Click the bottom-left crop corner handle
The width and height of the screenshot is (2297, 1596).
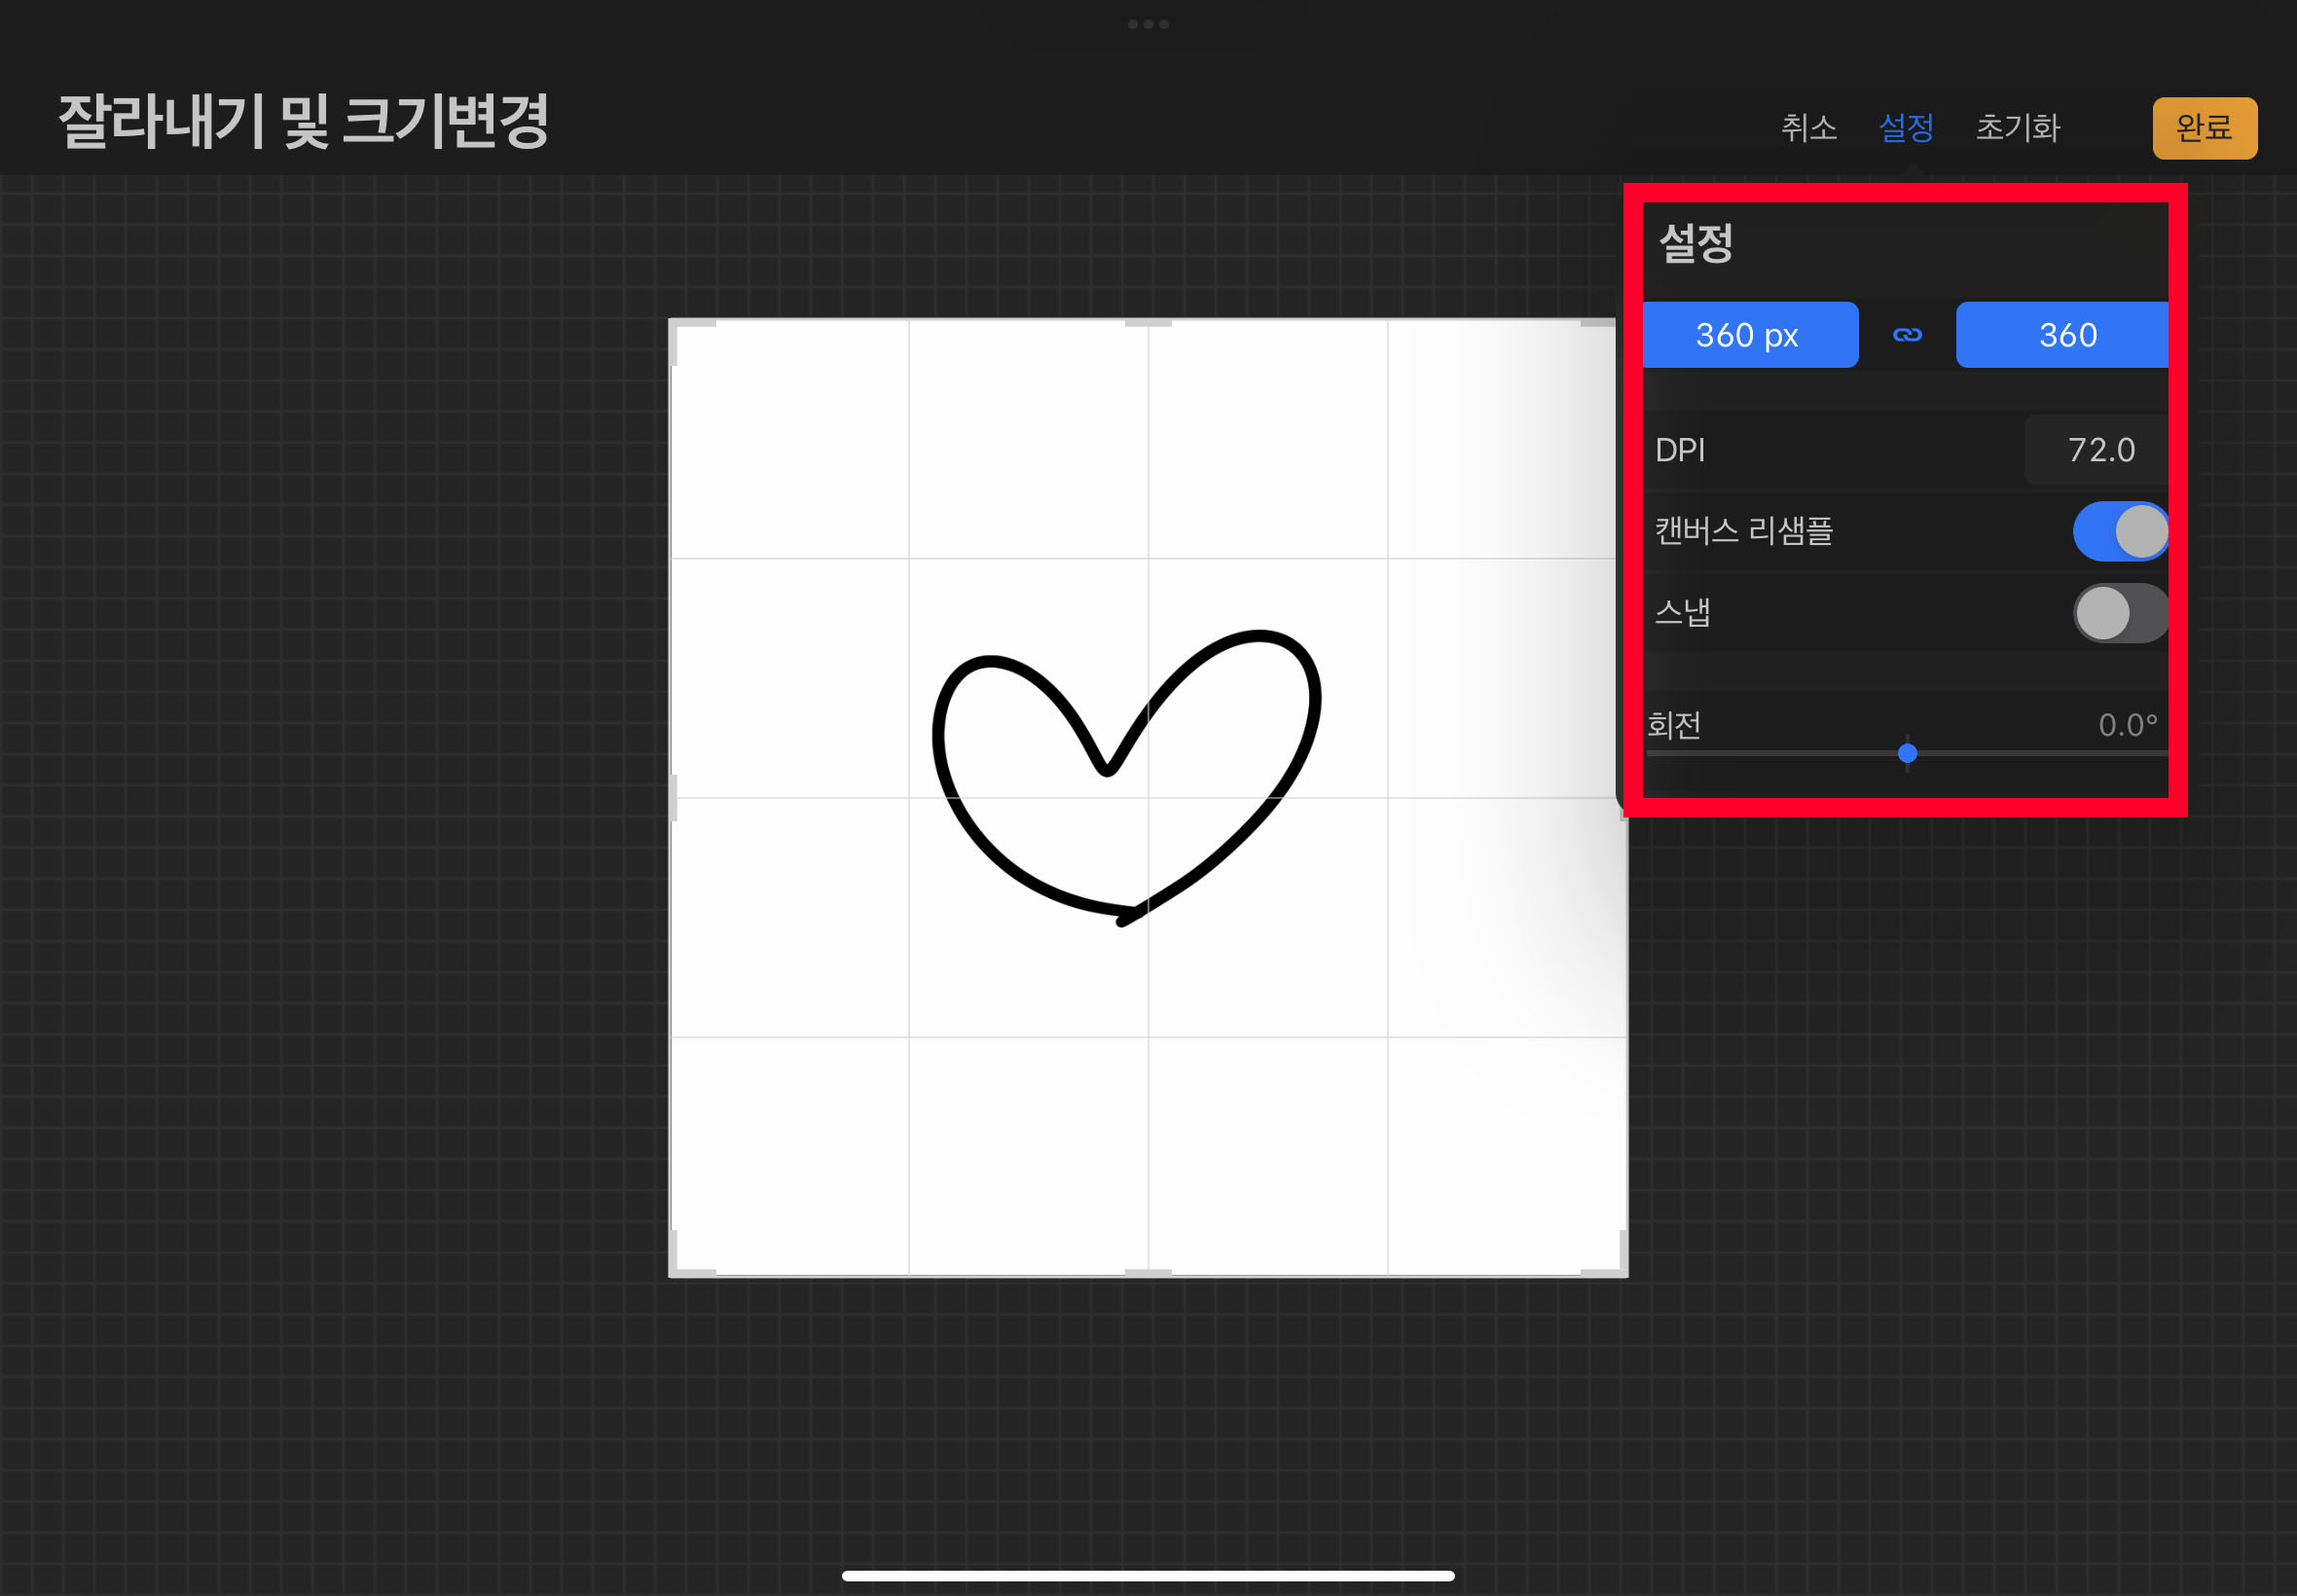[690, 1254]
